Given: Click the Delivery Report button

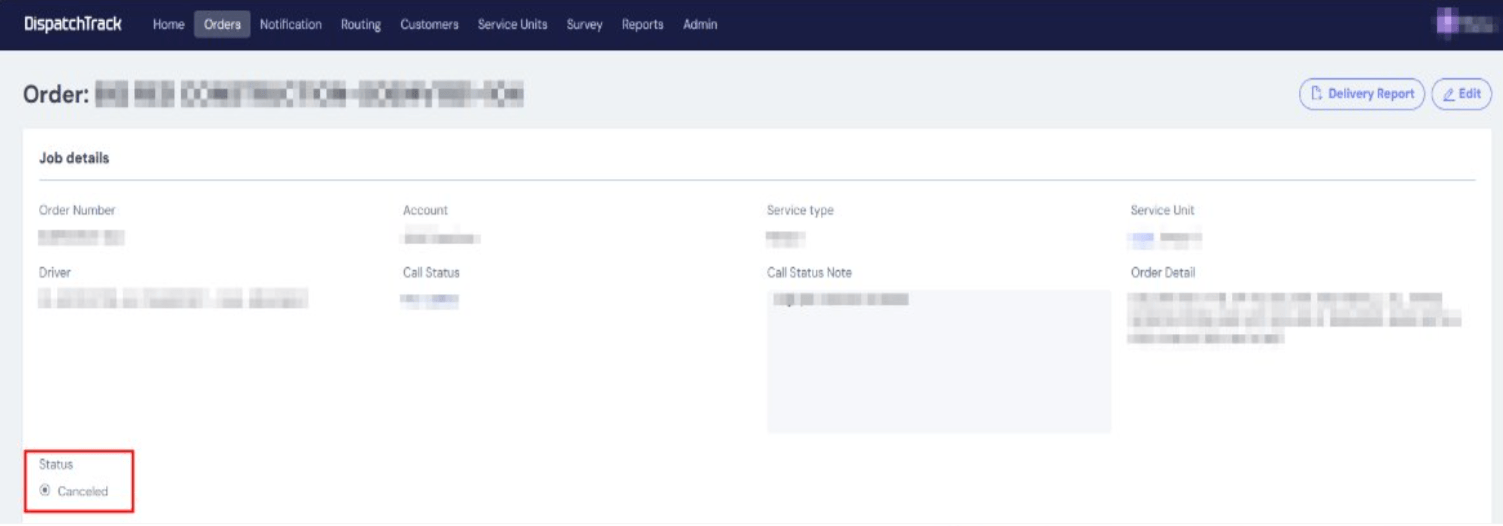Looking at the screenshot, I should pyautogui.click(x=1362, y=94).
